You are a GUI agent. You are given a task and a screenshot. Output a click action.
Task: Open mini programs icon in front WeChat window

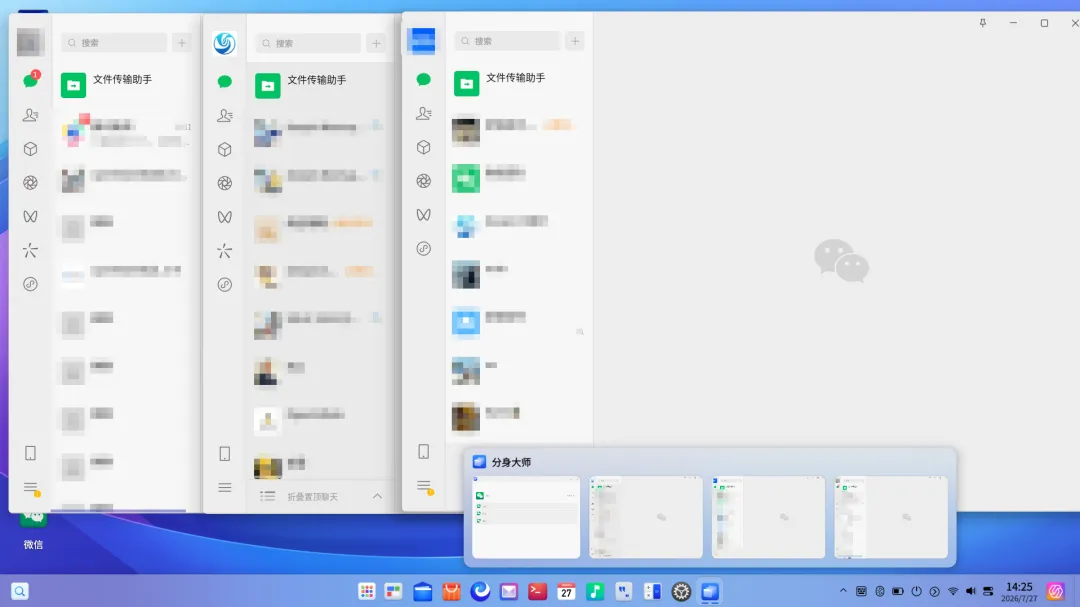click(424, 249)
